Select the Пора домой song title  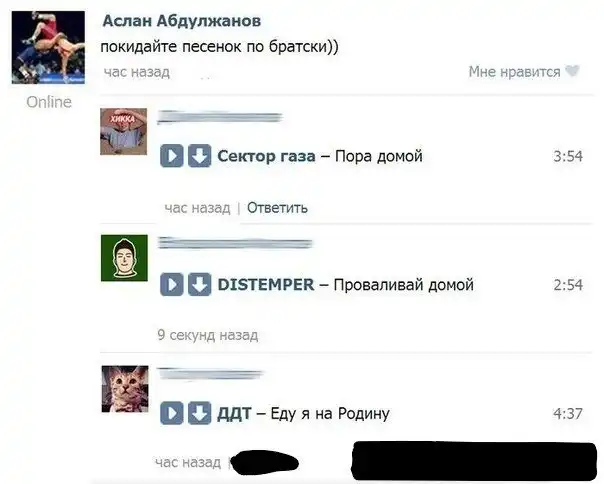click(x=379, y=156)
